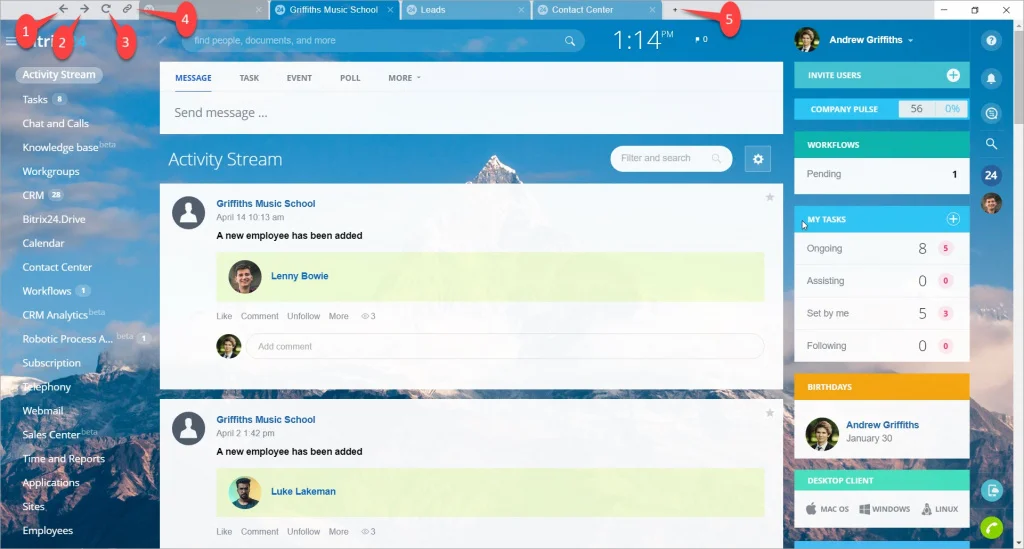
Task: Switch to the Leads tab
Action: click(x=466, y=10)
